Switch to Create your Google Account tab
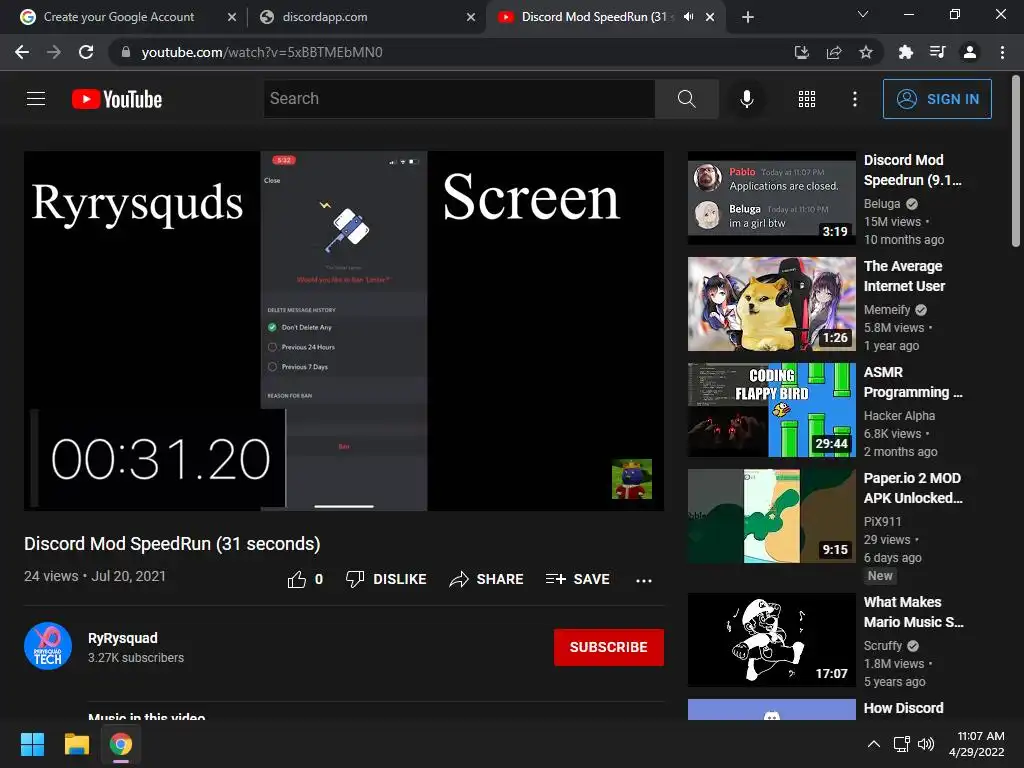Image resolution: width=1024 pixels, height=768 pixels. click(x=119, y=17)
